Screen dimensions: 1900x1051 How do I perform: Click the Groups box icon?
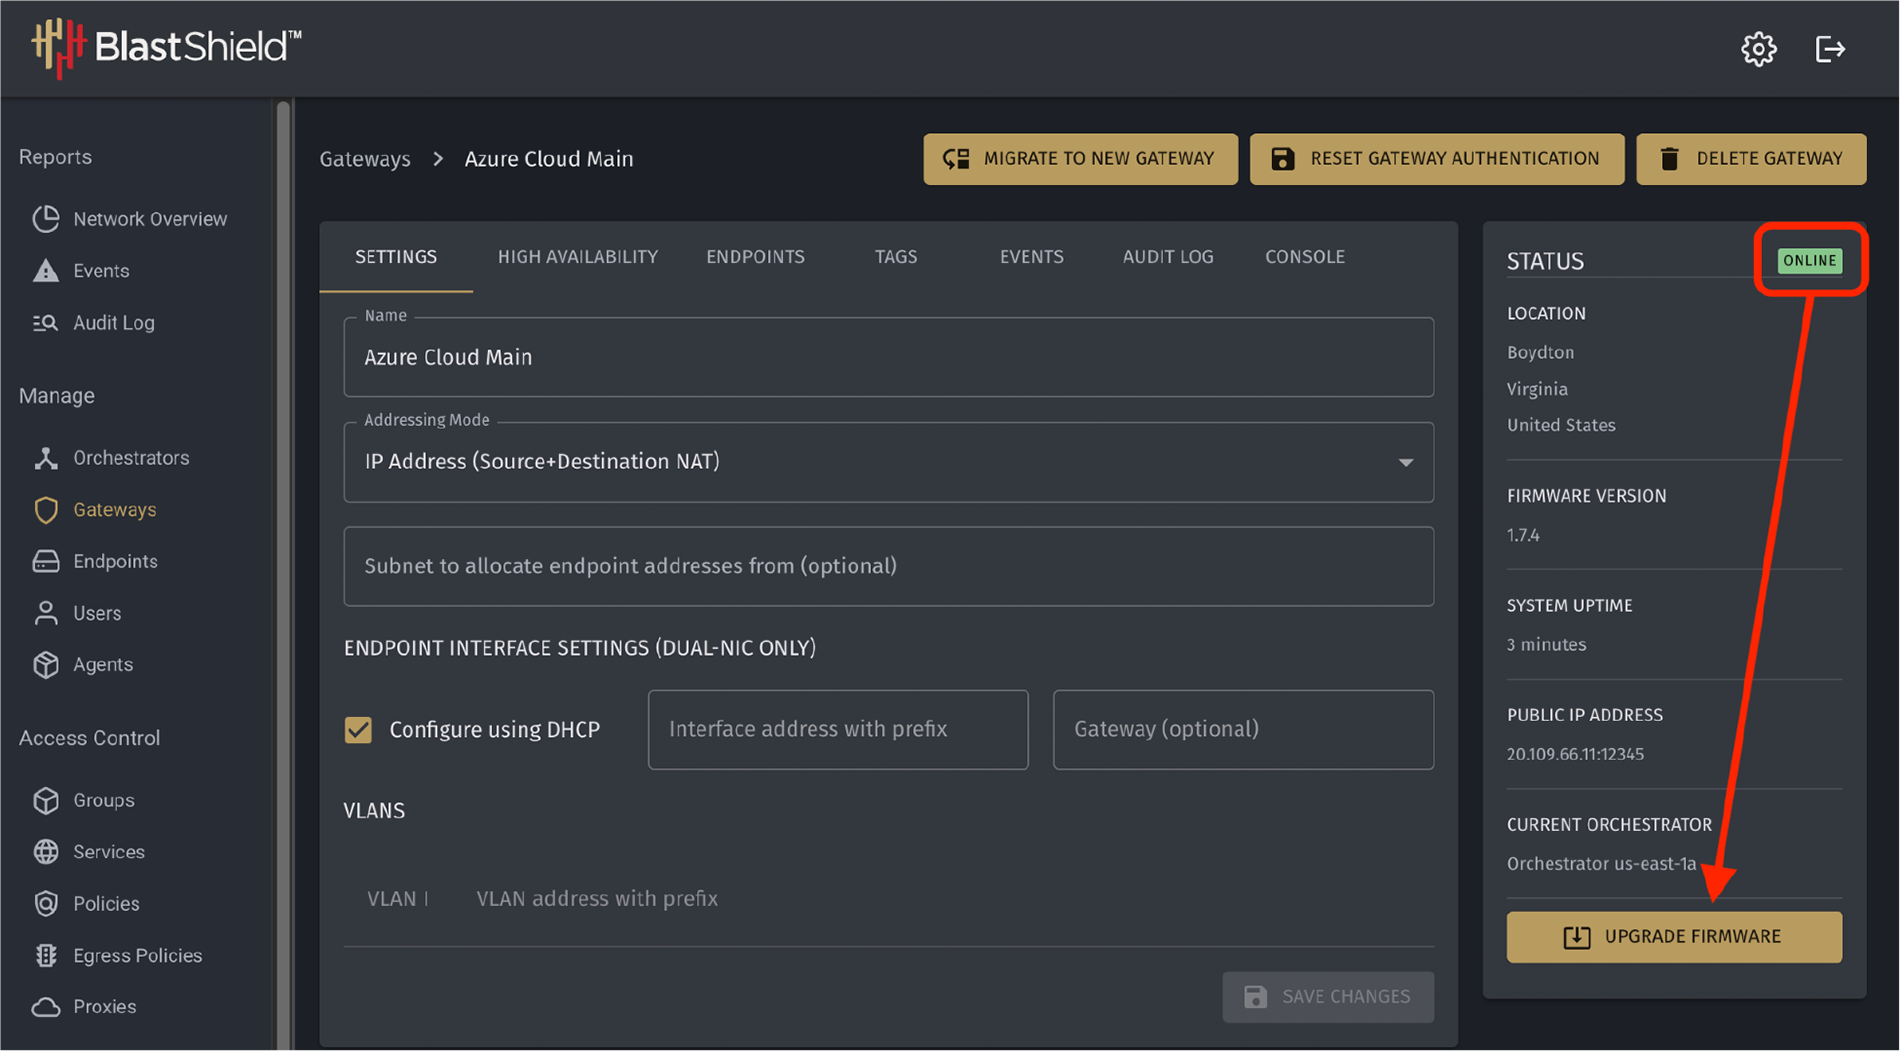[46, 800]
